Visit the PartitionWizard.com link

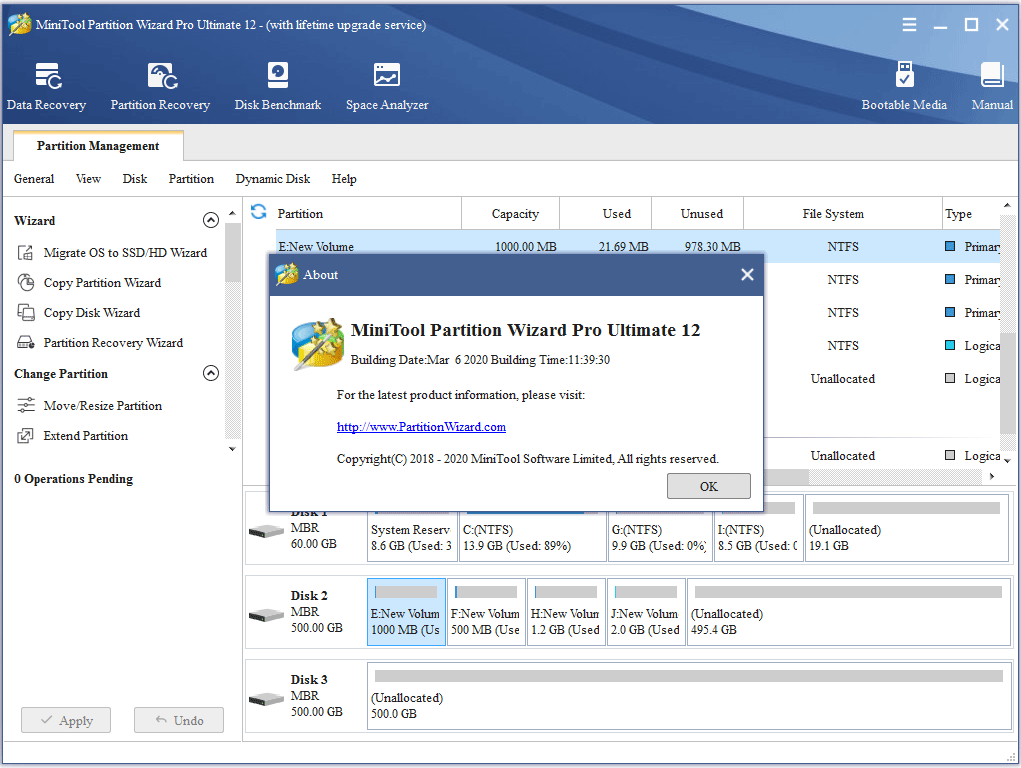(x=421, y=427)
